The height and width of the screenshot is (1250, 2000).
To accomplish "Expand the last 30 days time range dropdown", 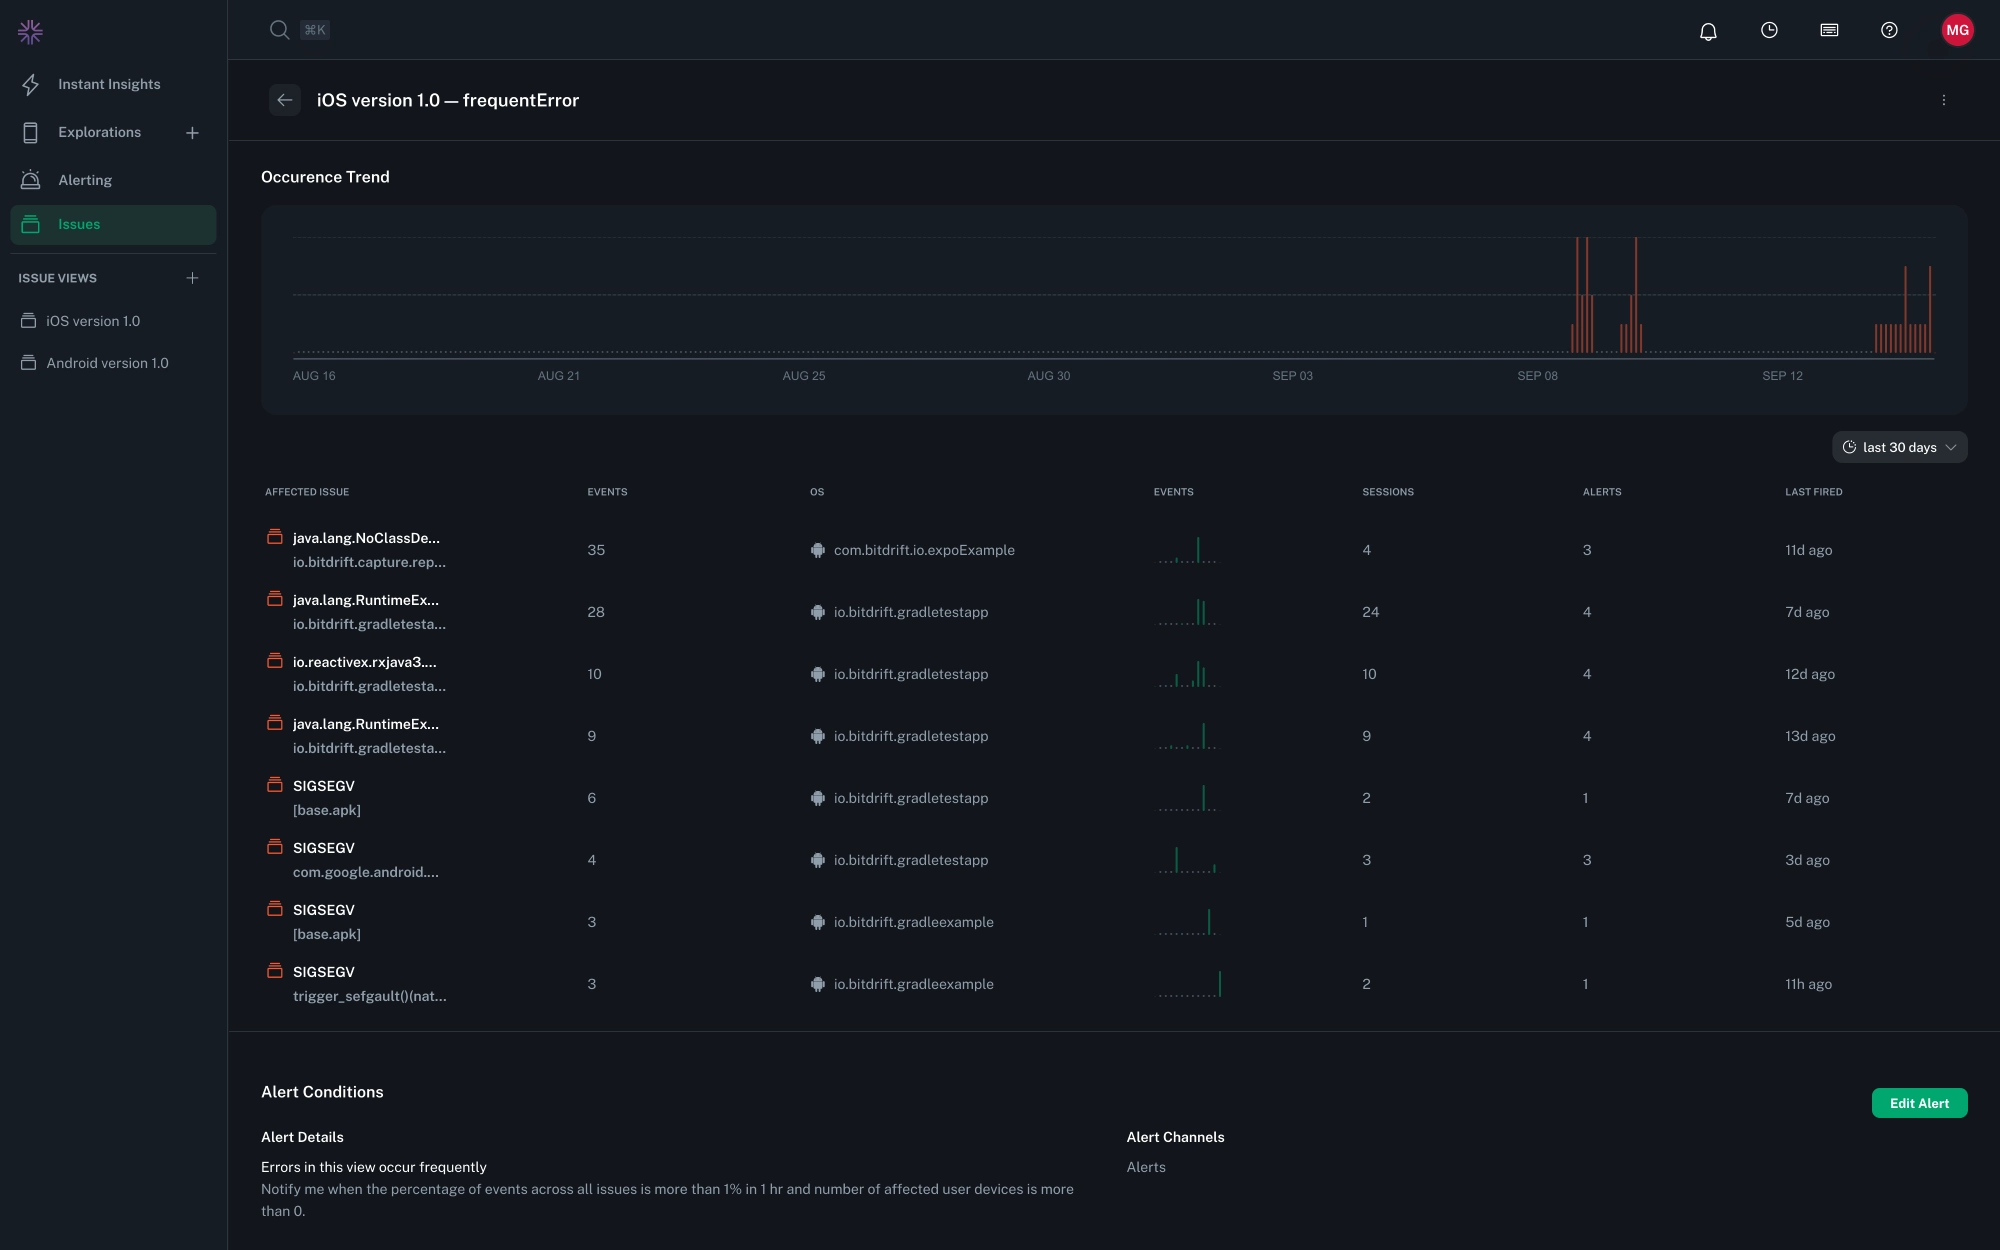I will click(1899, 447).
